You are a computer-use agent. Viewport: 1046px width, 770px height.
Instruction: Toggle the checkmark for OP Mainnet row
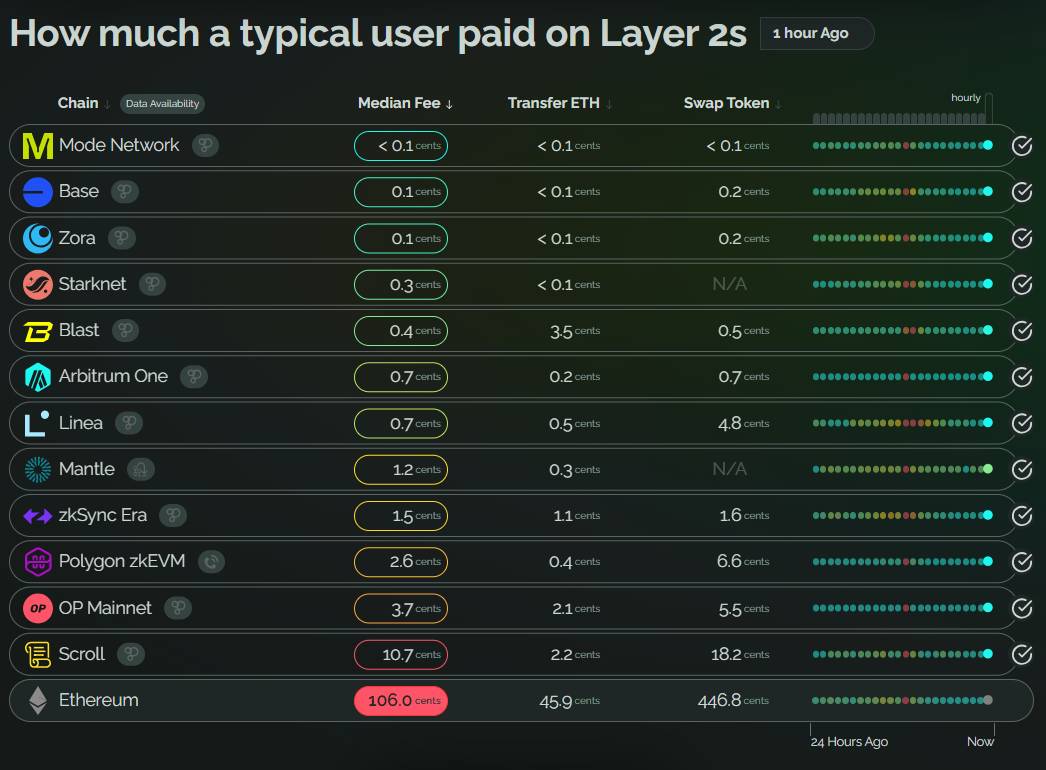click(1022, 609)
